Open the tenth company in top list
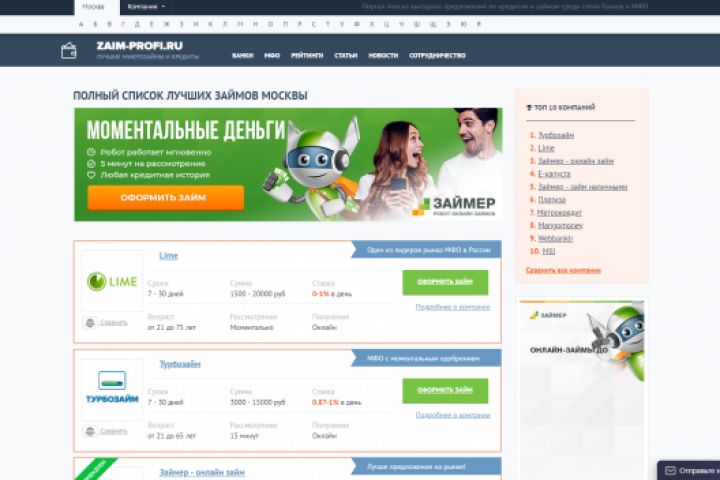Screen dimensions: 720x480 pyautogui.click(x=549, y=251)
